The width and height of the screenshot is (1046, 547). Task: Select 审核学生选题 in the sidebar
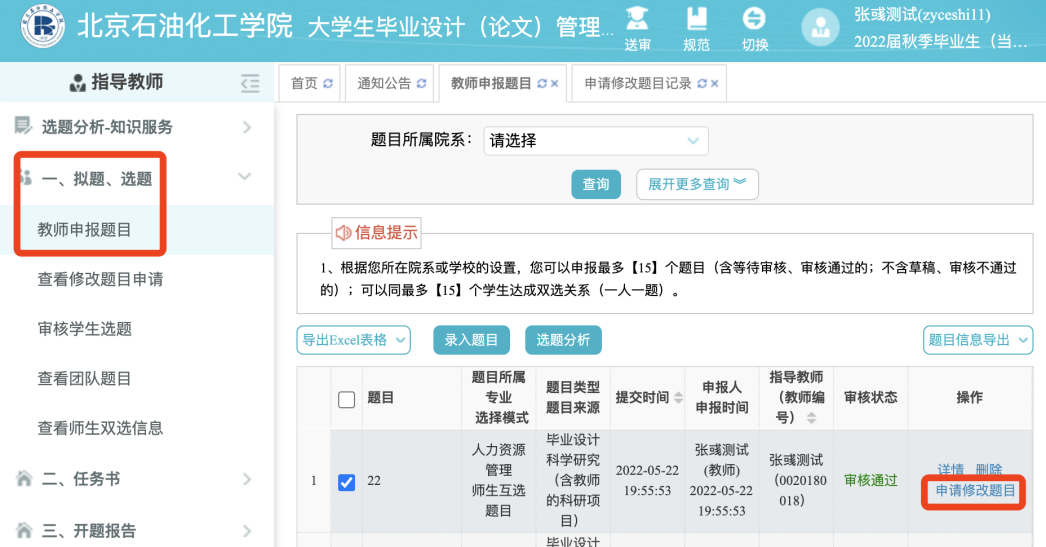[85, 329]
